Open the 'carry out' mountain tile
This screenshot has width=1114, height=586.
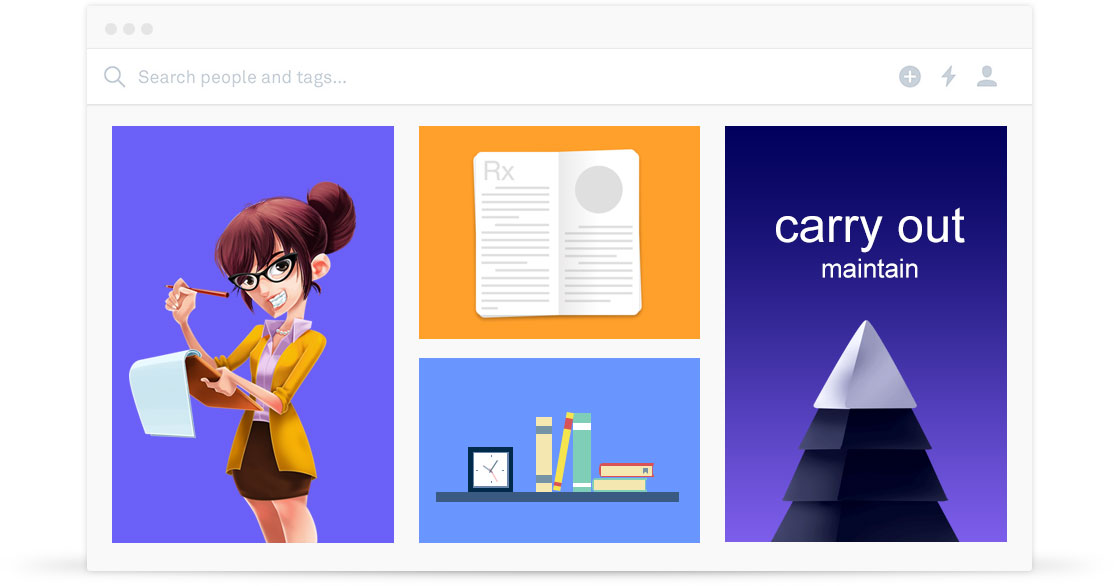[865, 335]
